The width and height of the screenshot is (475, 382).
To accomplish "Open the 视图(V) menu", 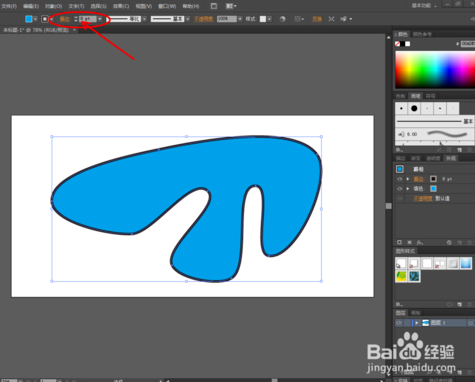I will click(144, 6).
